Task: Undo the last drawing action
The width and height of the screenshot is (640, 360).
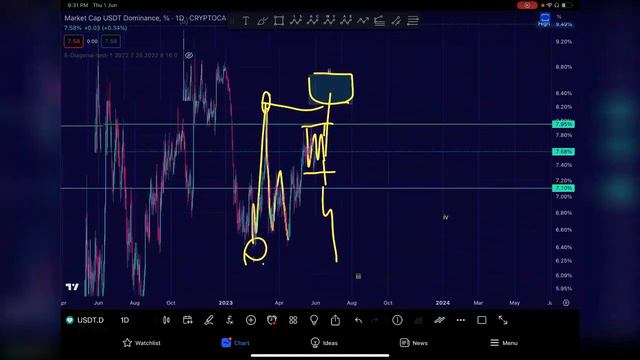Action: 358,320
